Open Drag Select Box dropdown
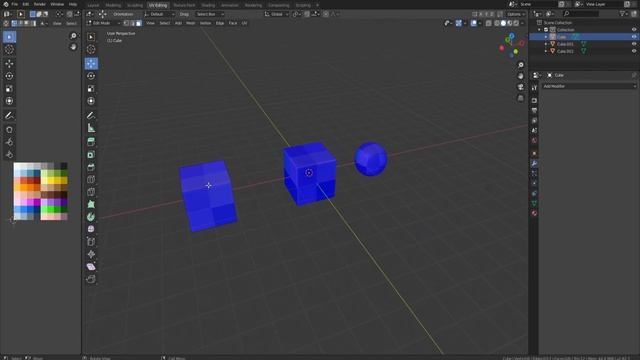Screen dimensions: 640x360 pos(210,14)
